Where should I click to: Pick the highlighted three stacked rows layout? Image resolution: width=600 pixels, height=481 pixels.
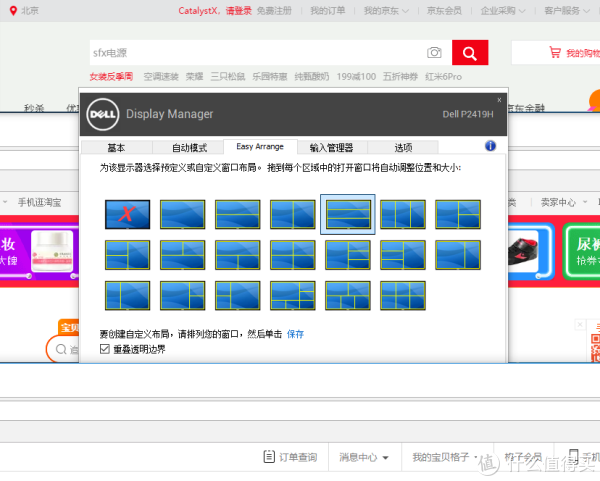pos(348,214)
